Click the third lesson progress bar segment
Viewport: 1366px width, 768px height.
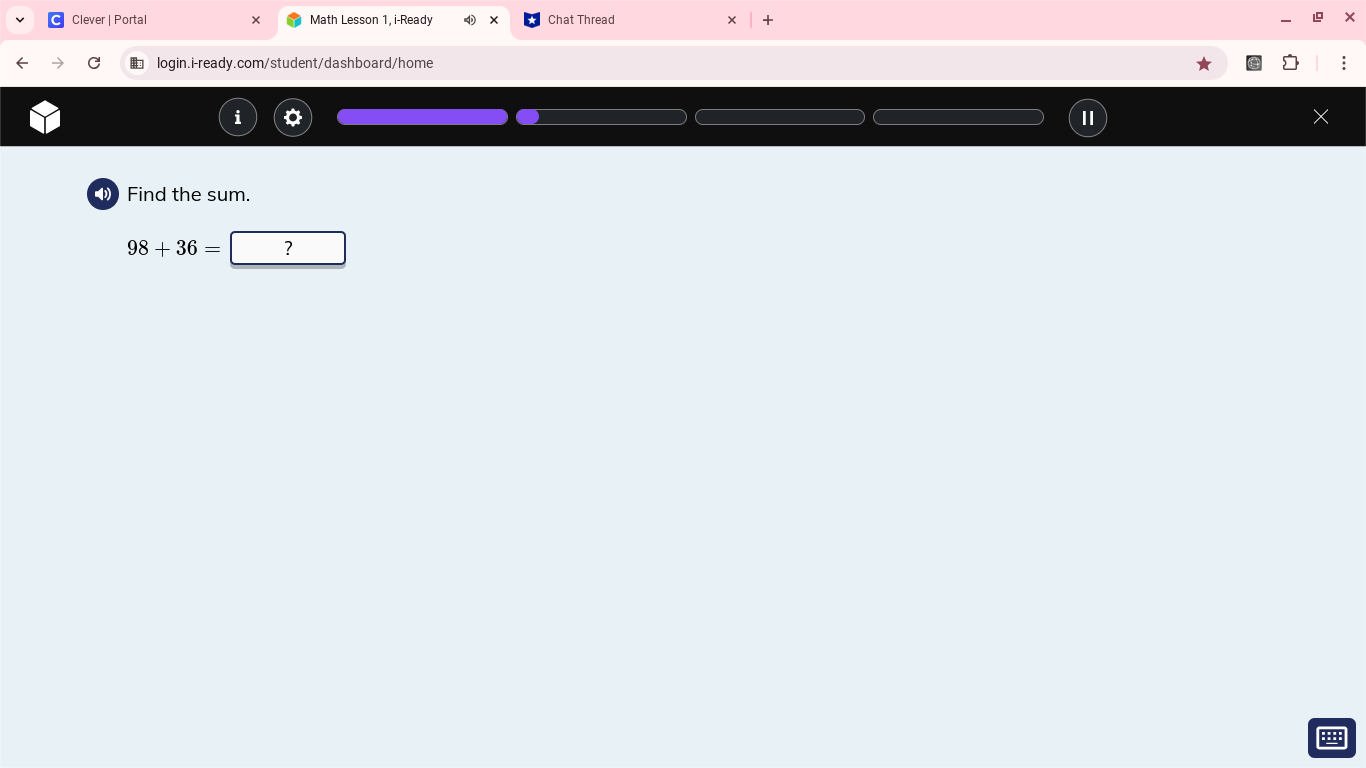pyautogui.click(x=780, y=117)
